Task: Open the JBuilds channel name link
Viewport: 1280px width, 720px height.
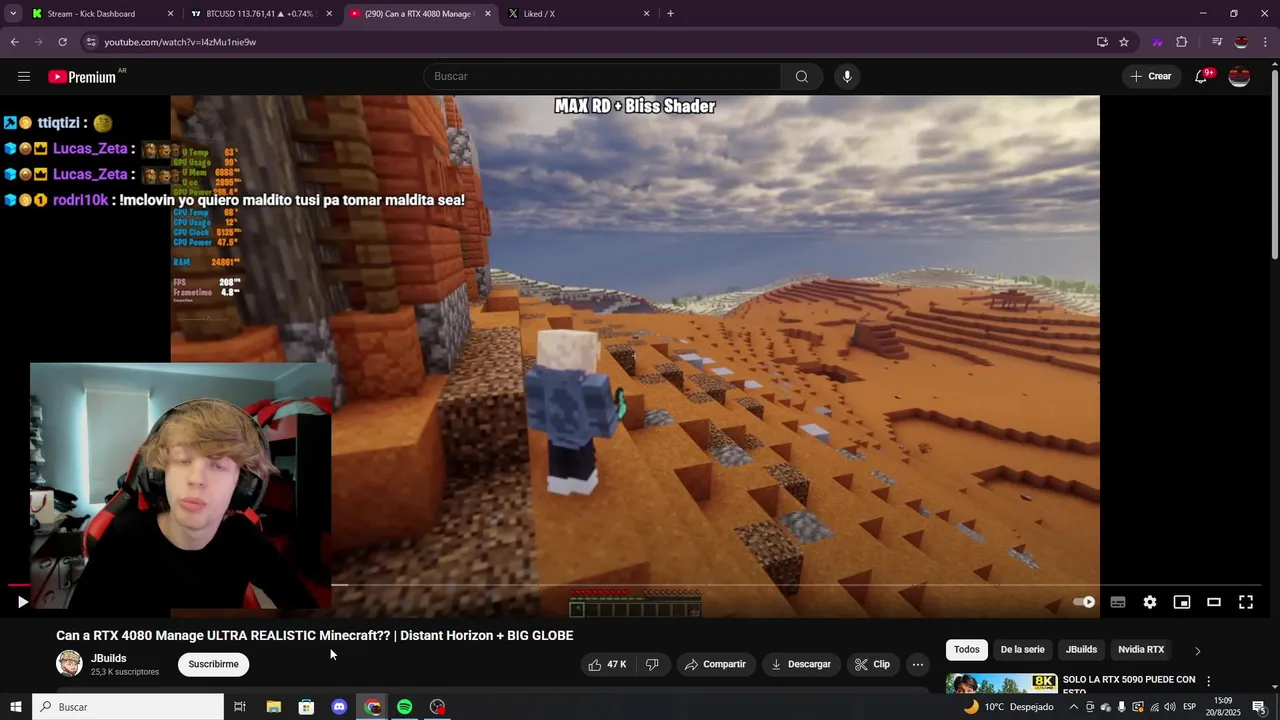Action: point(109,658)
